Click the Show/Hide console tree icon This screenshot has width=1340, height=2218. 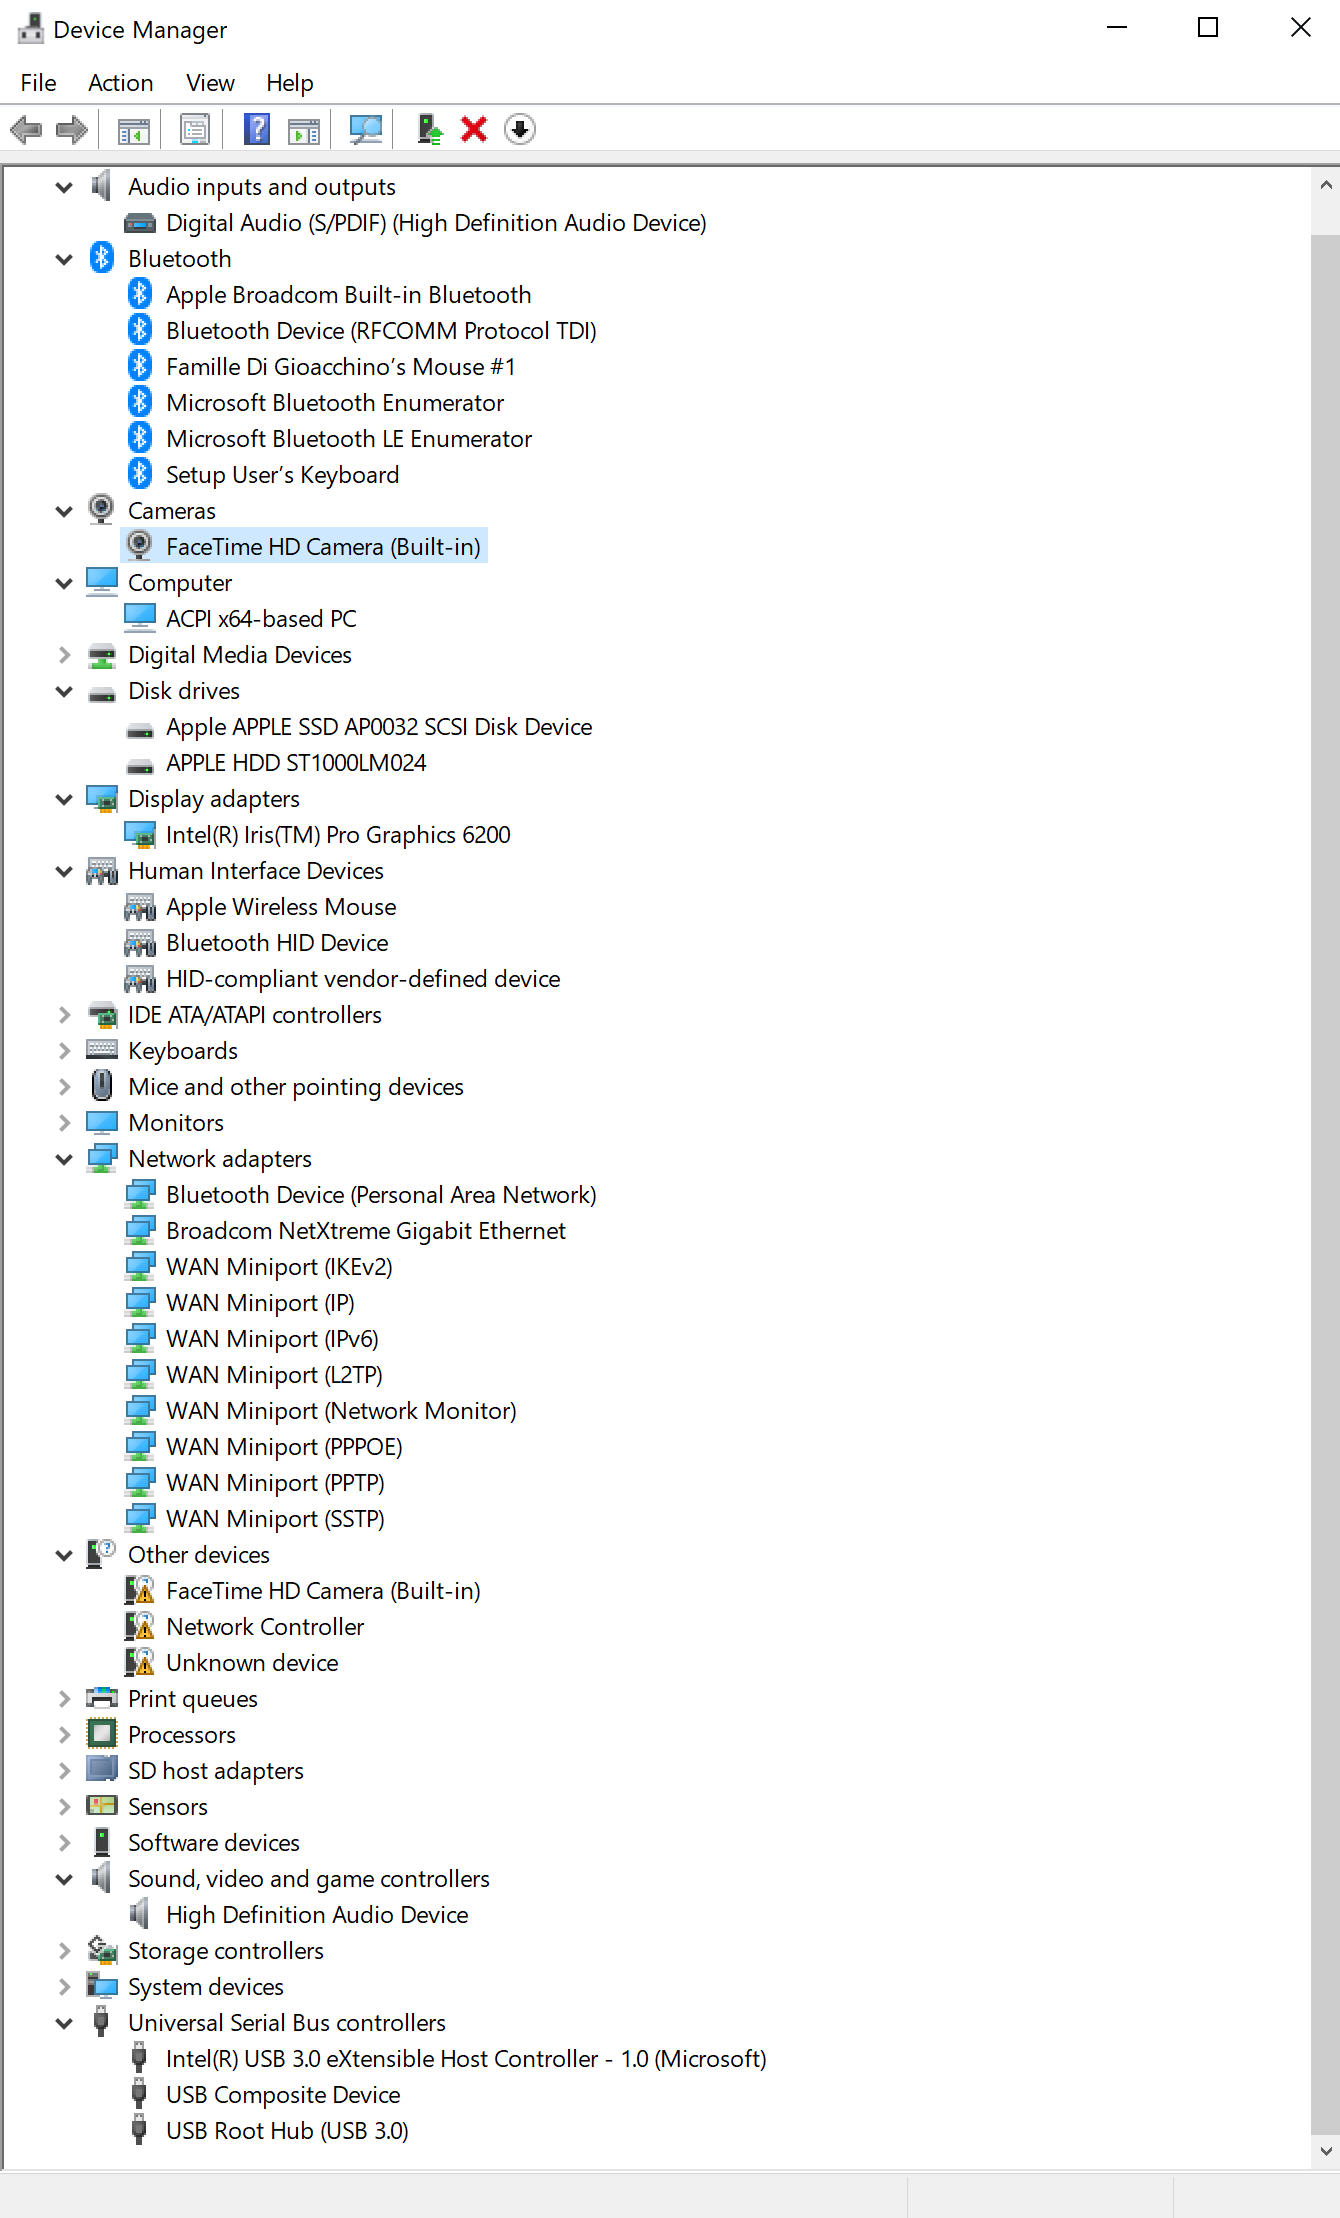pyautogui.click(x=133, y=130)
